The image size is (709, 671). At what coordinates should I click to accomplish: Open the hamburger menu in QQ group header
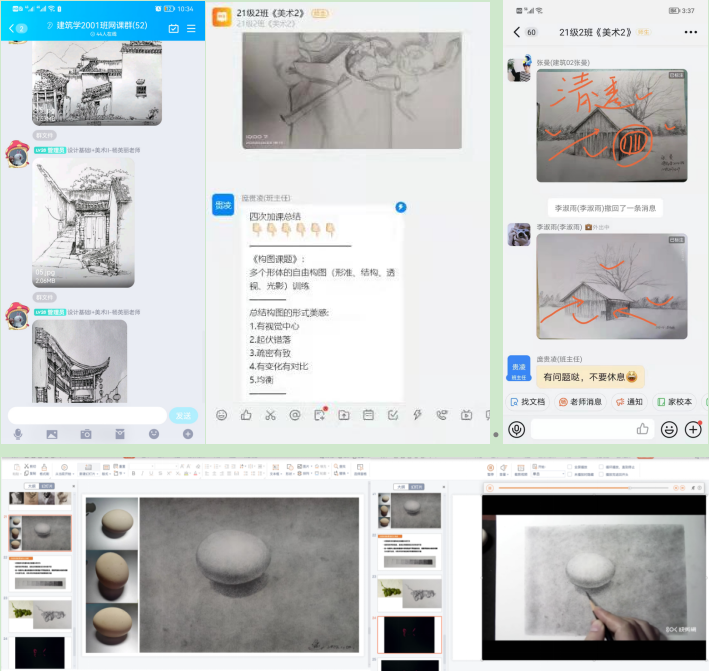click(x=191, y=28)
